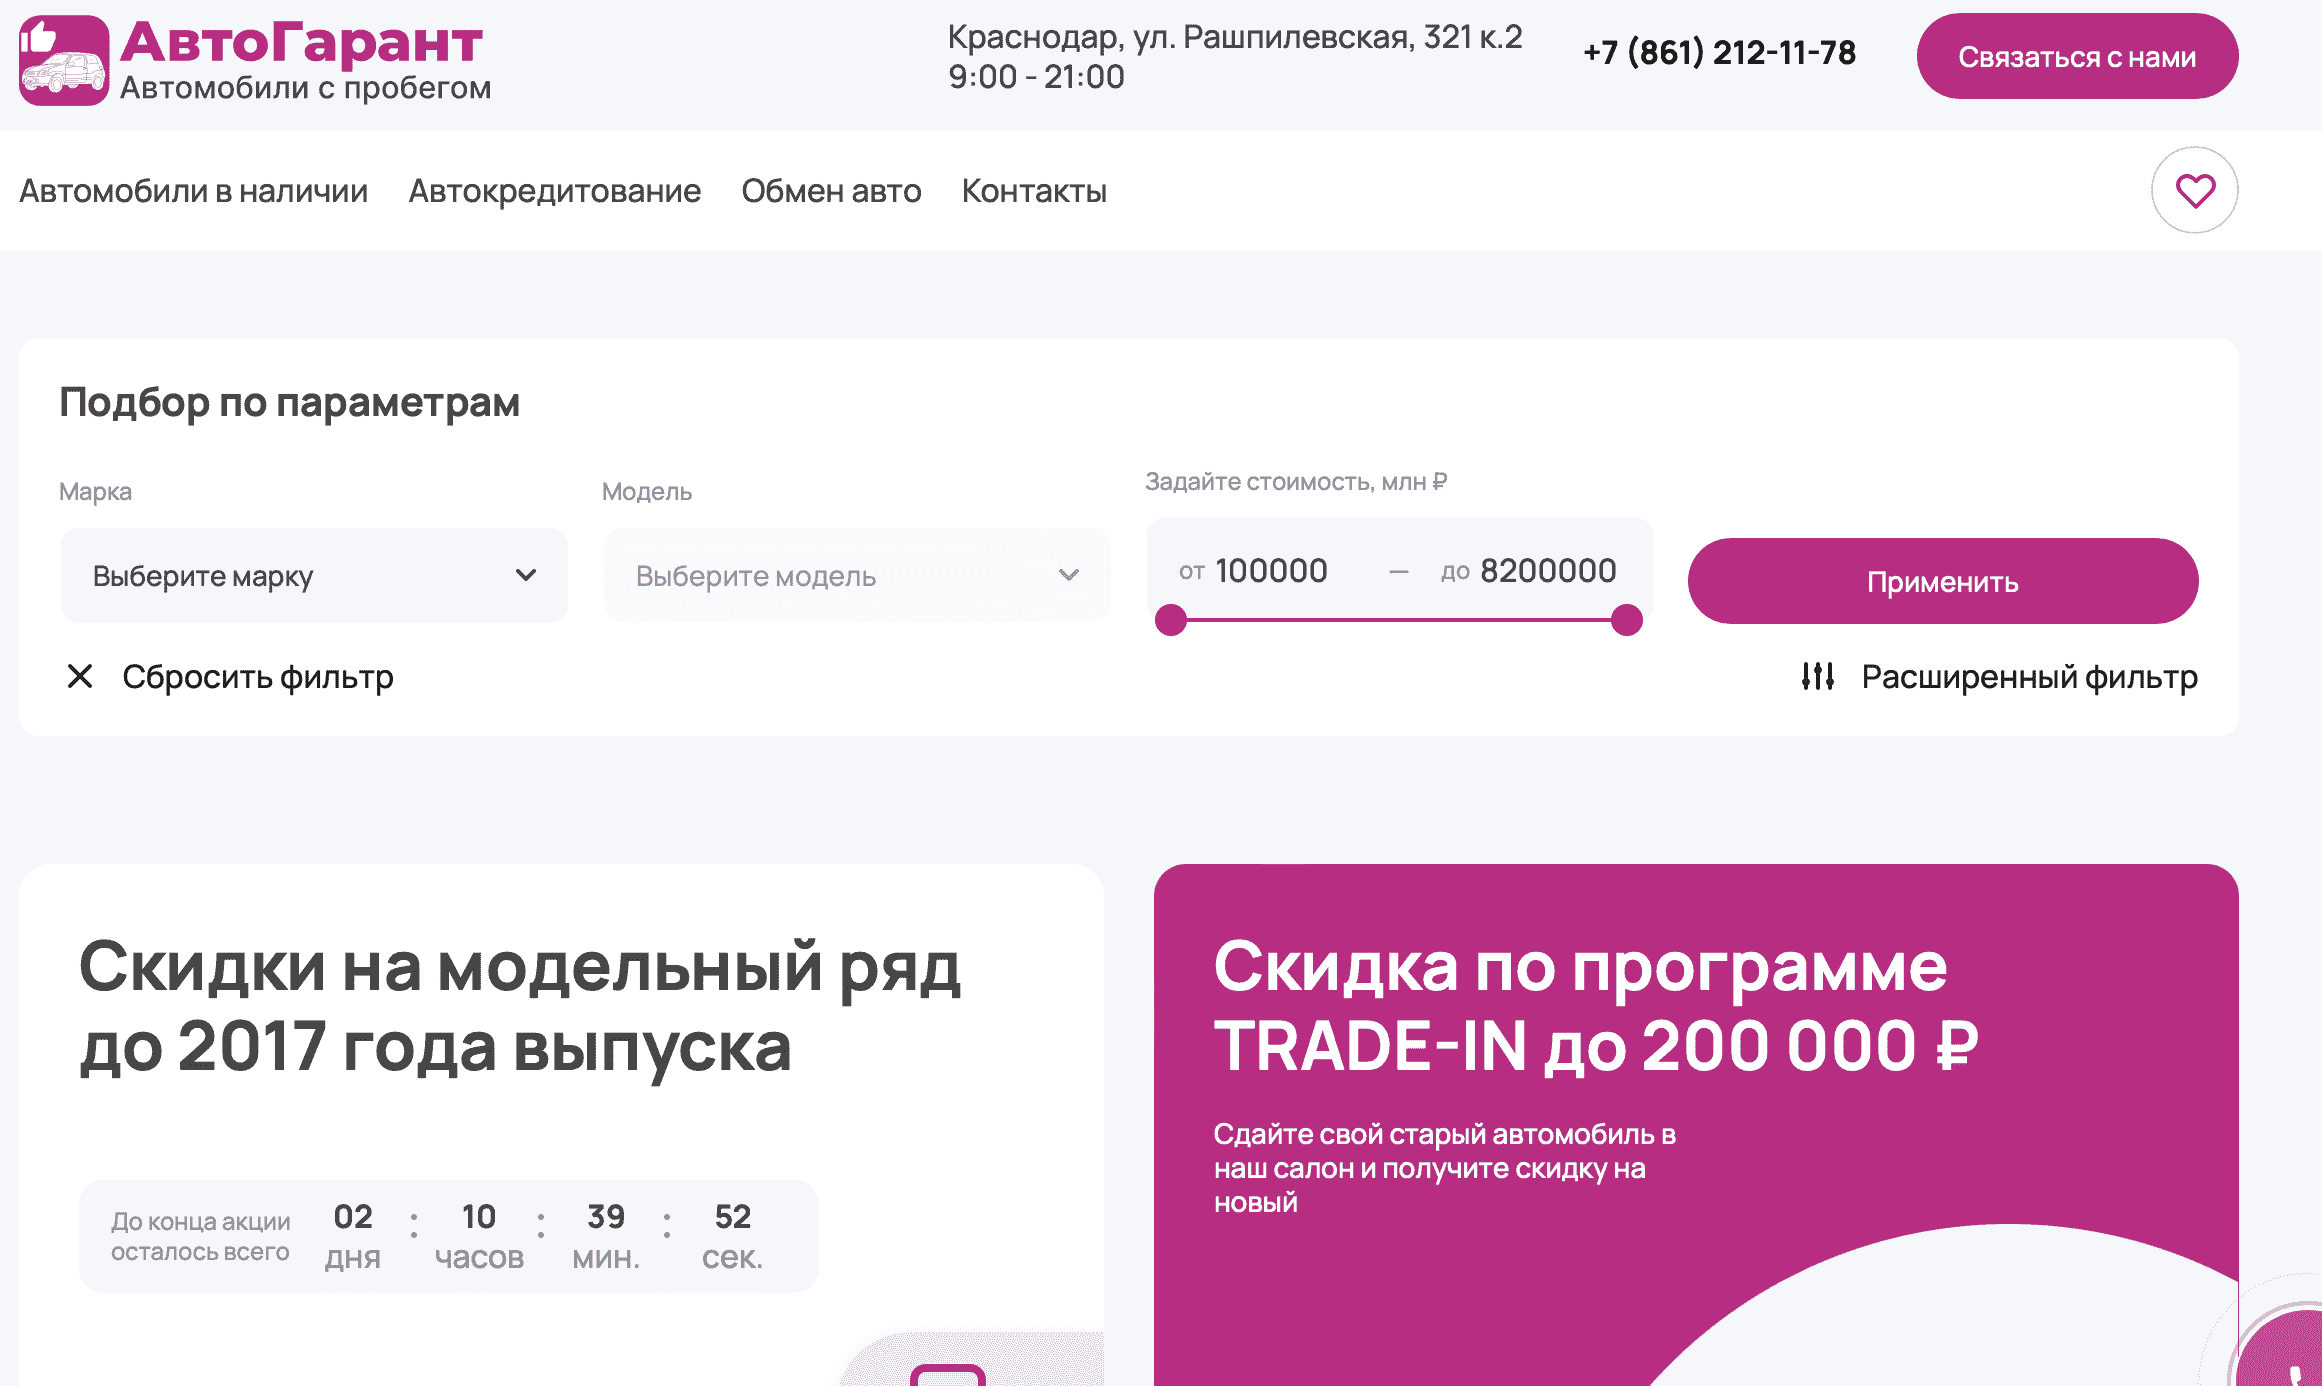Viewport: 2322px width, 1386px height.
Task: Click the sliders icon next to Расширенный фильтр
Action: (x=1818, y=677)
